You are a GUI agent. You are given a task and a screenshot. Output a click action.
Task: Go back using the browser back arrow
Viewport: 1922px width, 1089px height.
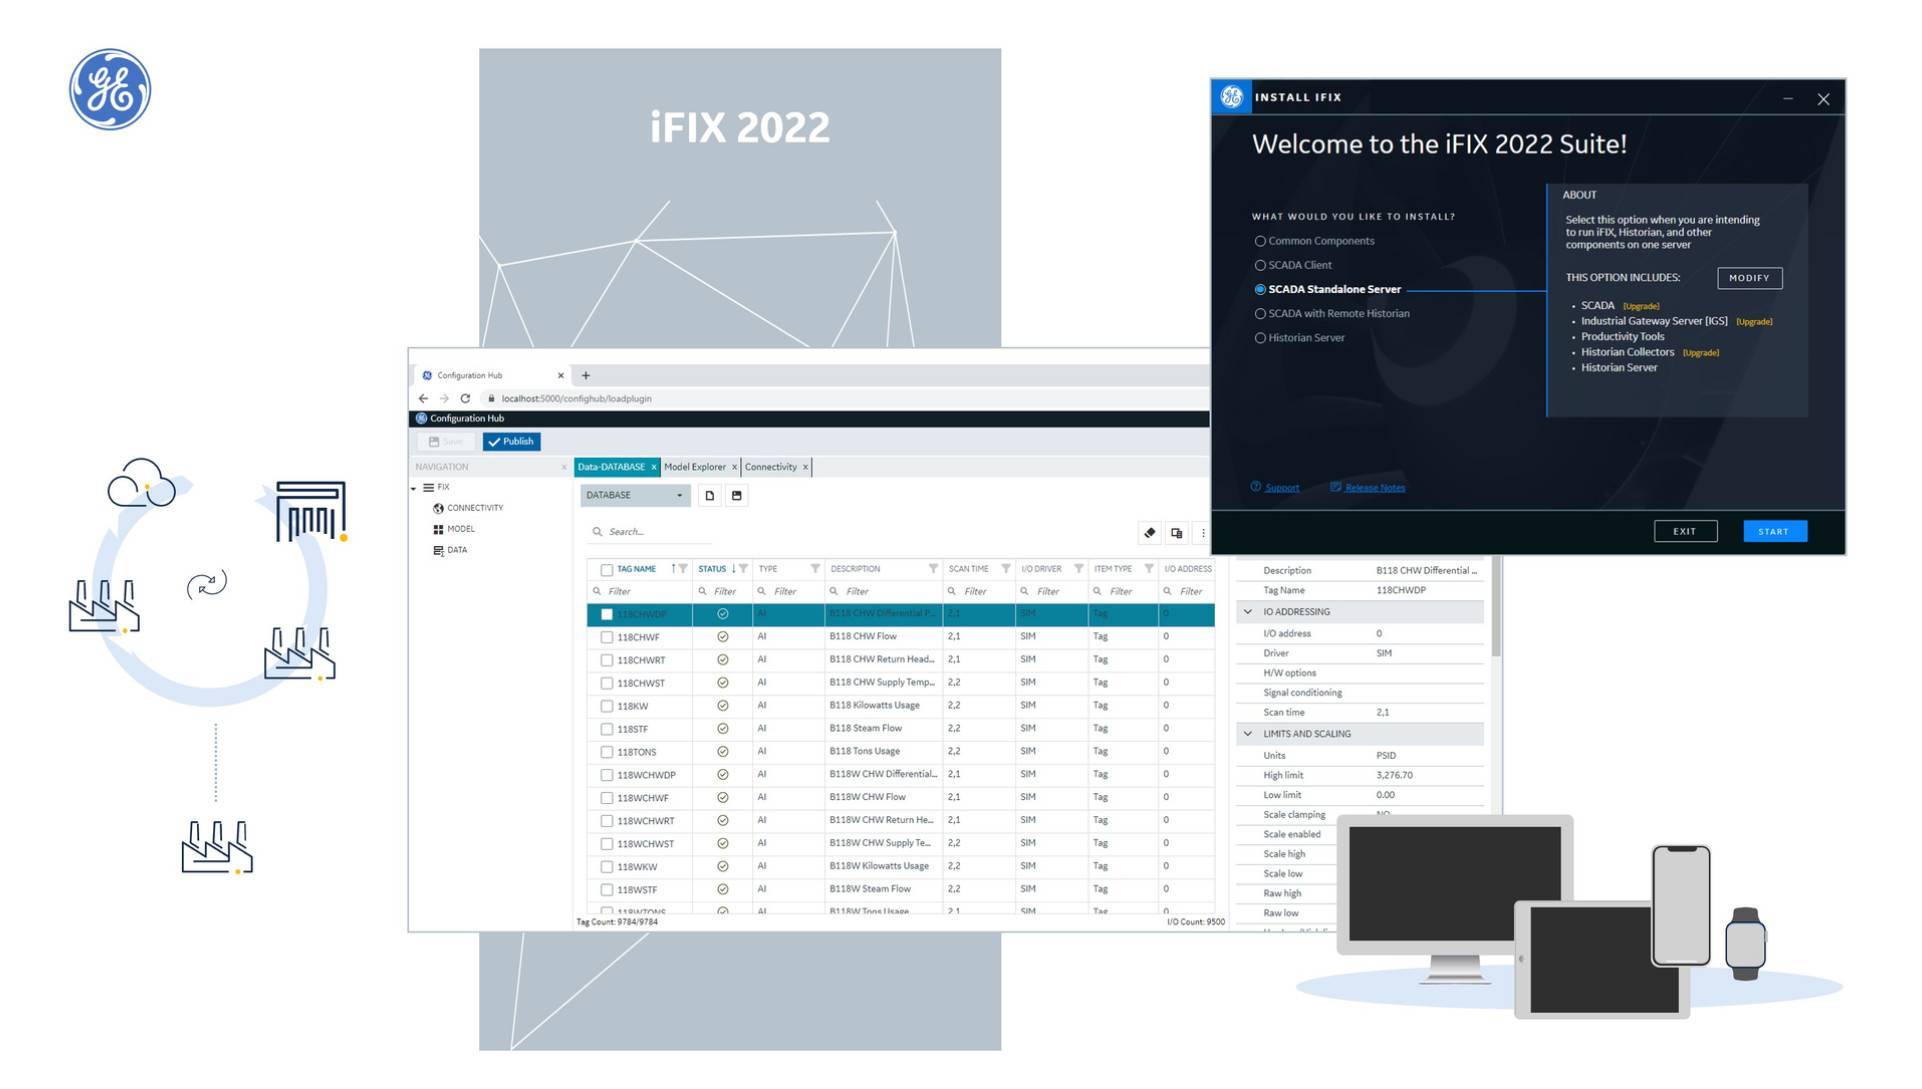click(423, 398)
